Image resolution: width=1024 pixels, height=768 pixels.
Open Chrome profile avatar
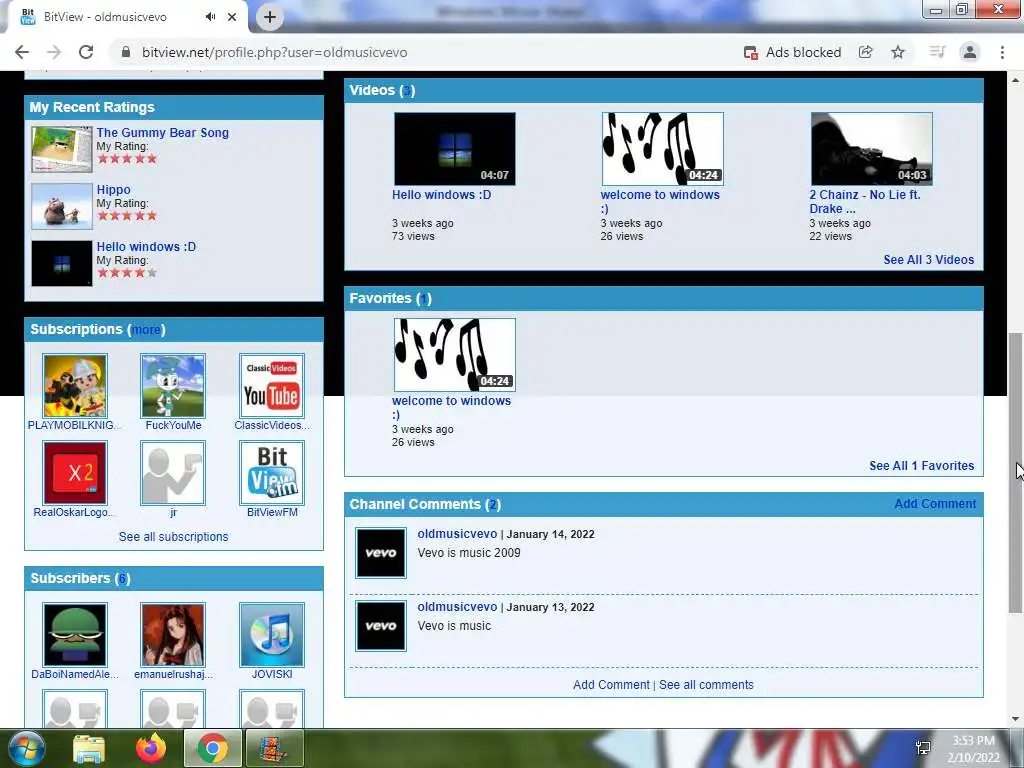(970, 52)
